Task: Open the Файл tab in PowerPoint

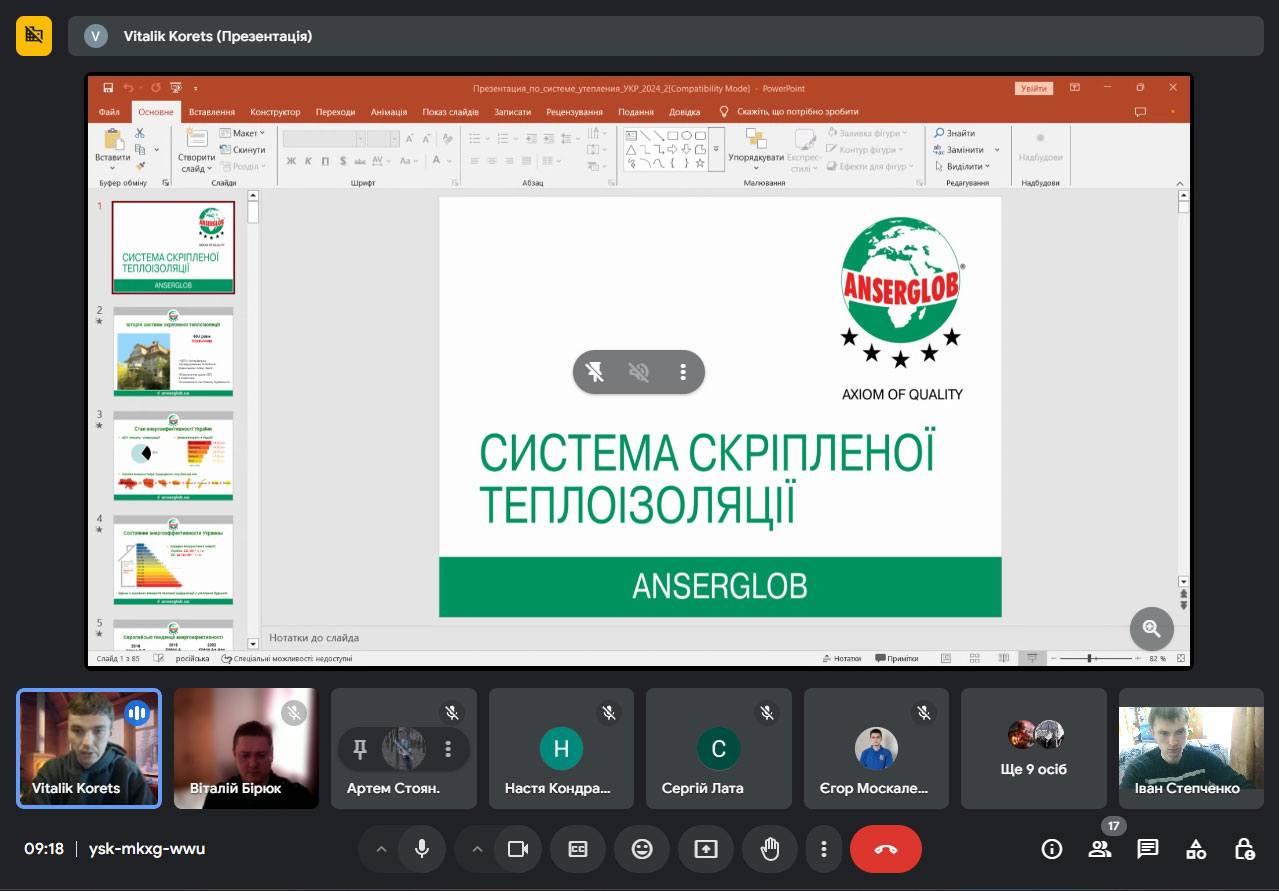Action: (109, 112)
